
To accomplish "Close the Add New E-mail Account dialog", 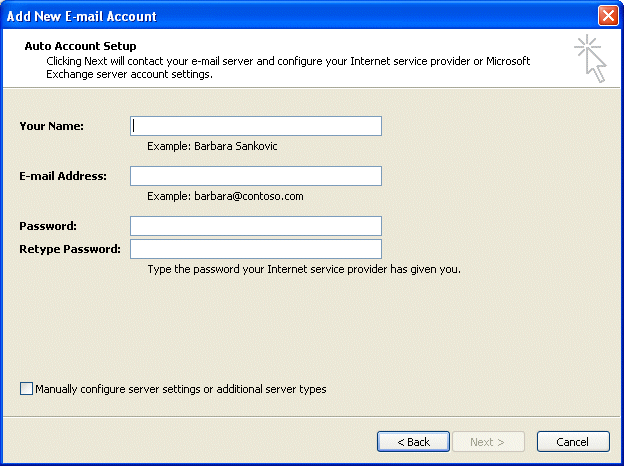I will 608,16.
